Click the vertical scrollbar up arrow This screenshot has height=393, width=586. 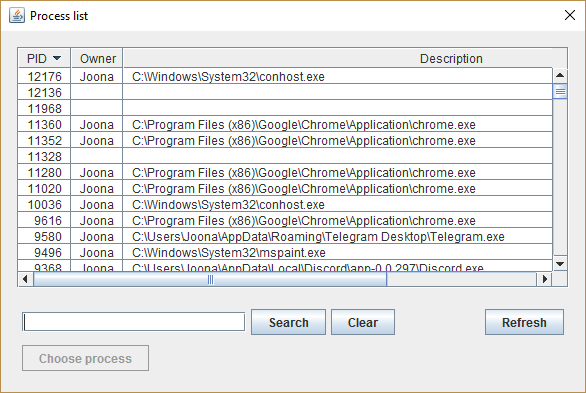pos(560,75)
